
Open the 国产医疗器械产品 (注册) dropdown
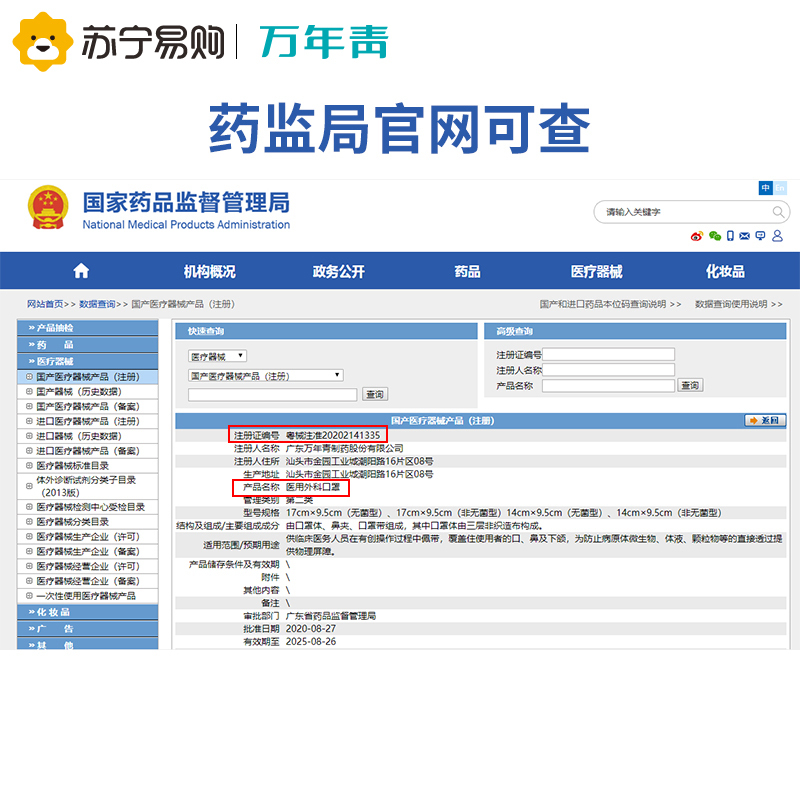point(266,376)
